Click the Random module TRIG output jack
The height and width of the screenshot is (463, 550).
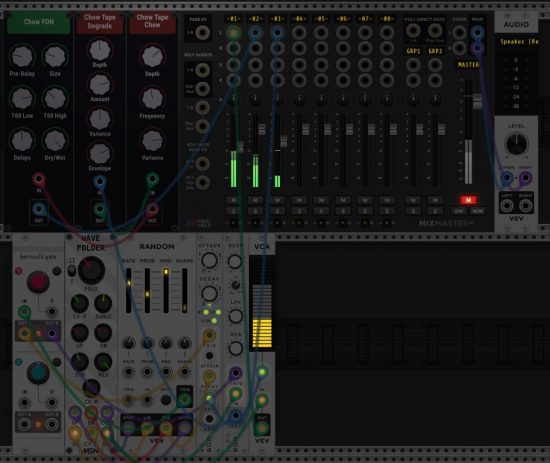tap(185, 400)
